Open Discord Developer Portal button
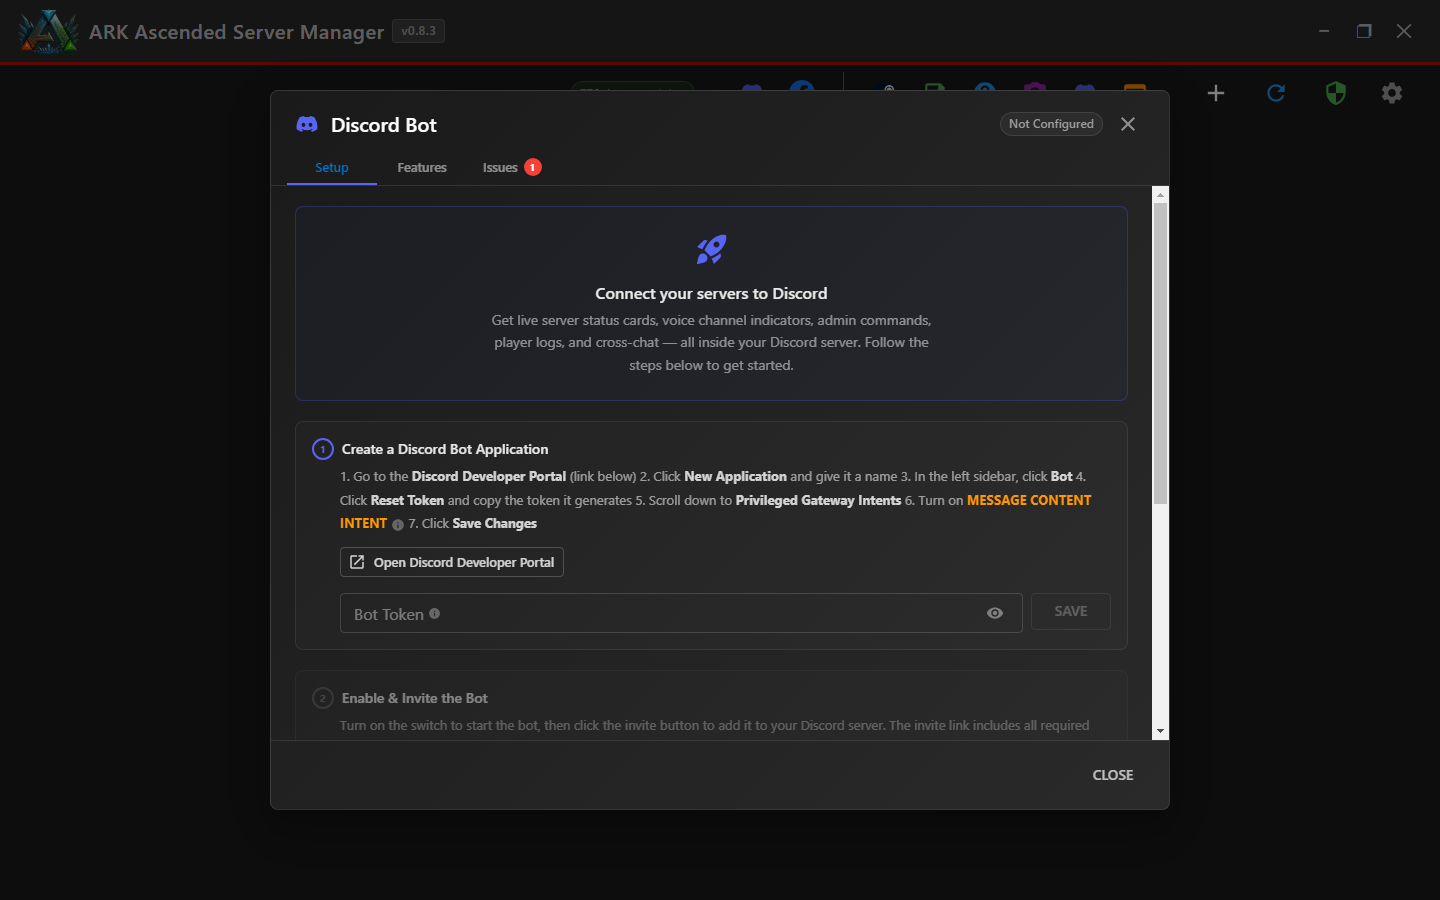The image size is (1440, 900). pos(452,562)
